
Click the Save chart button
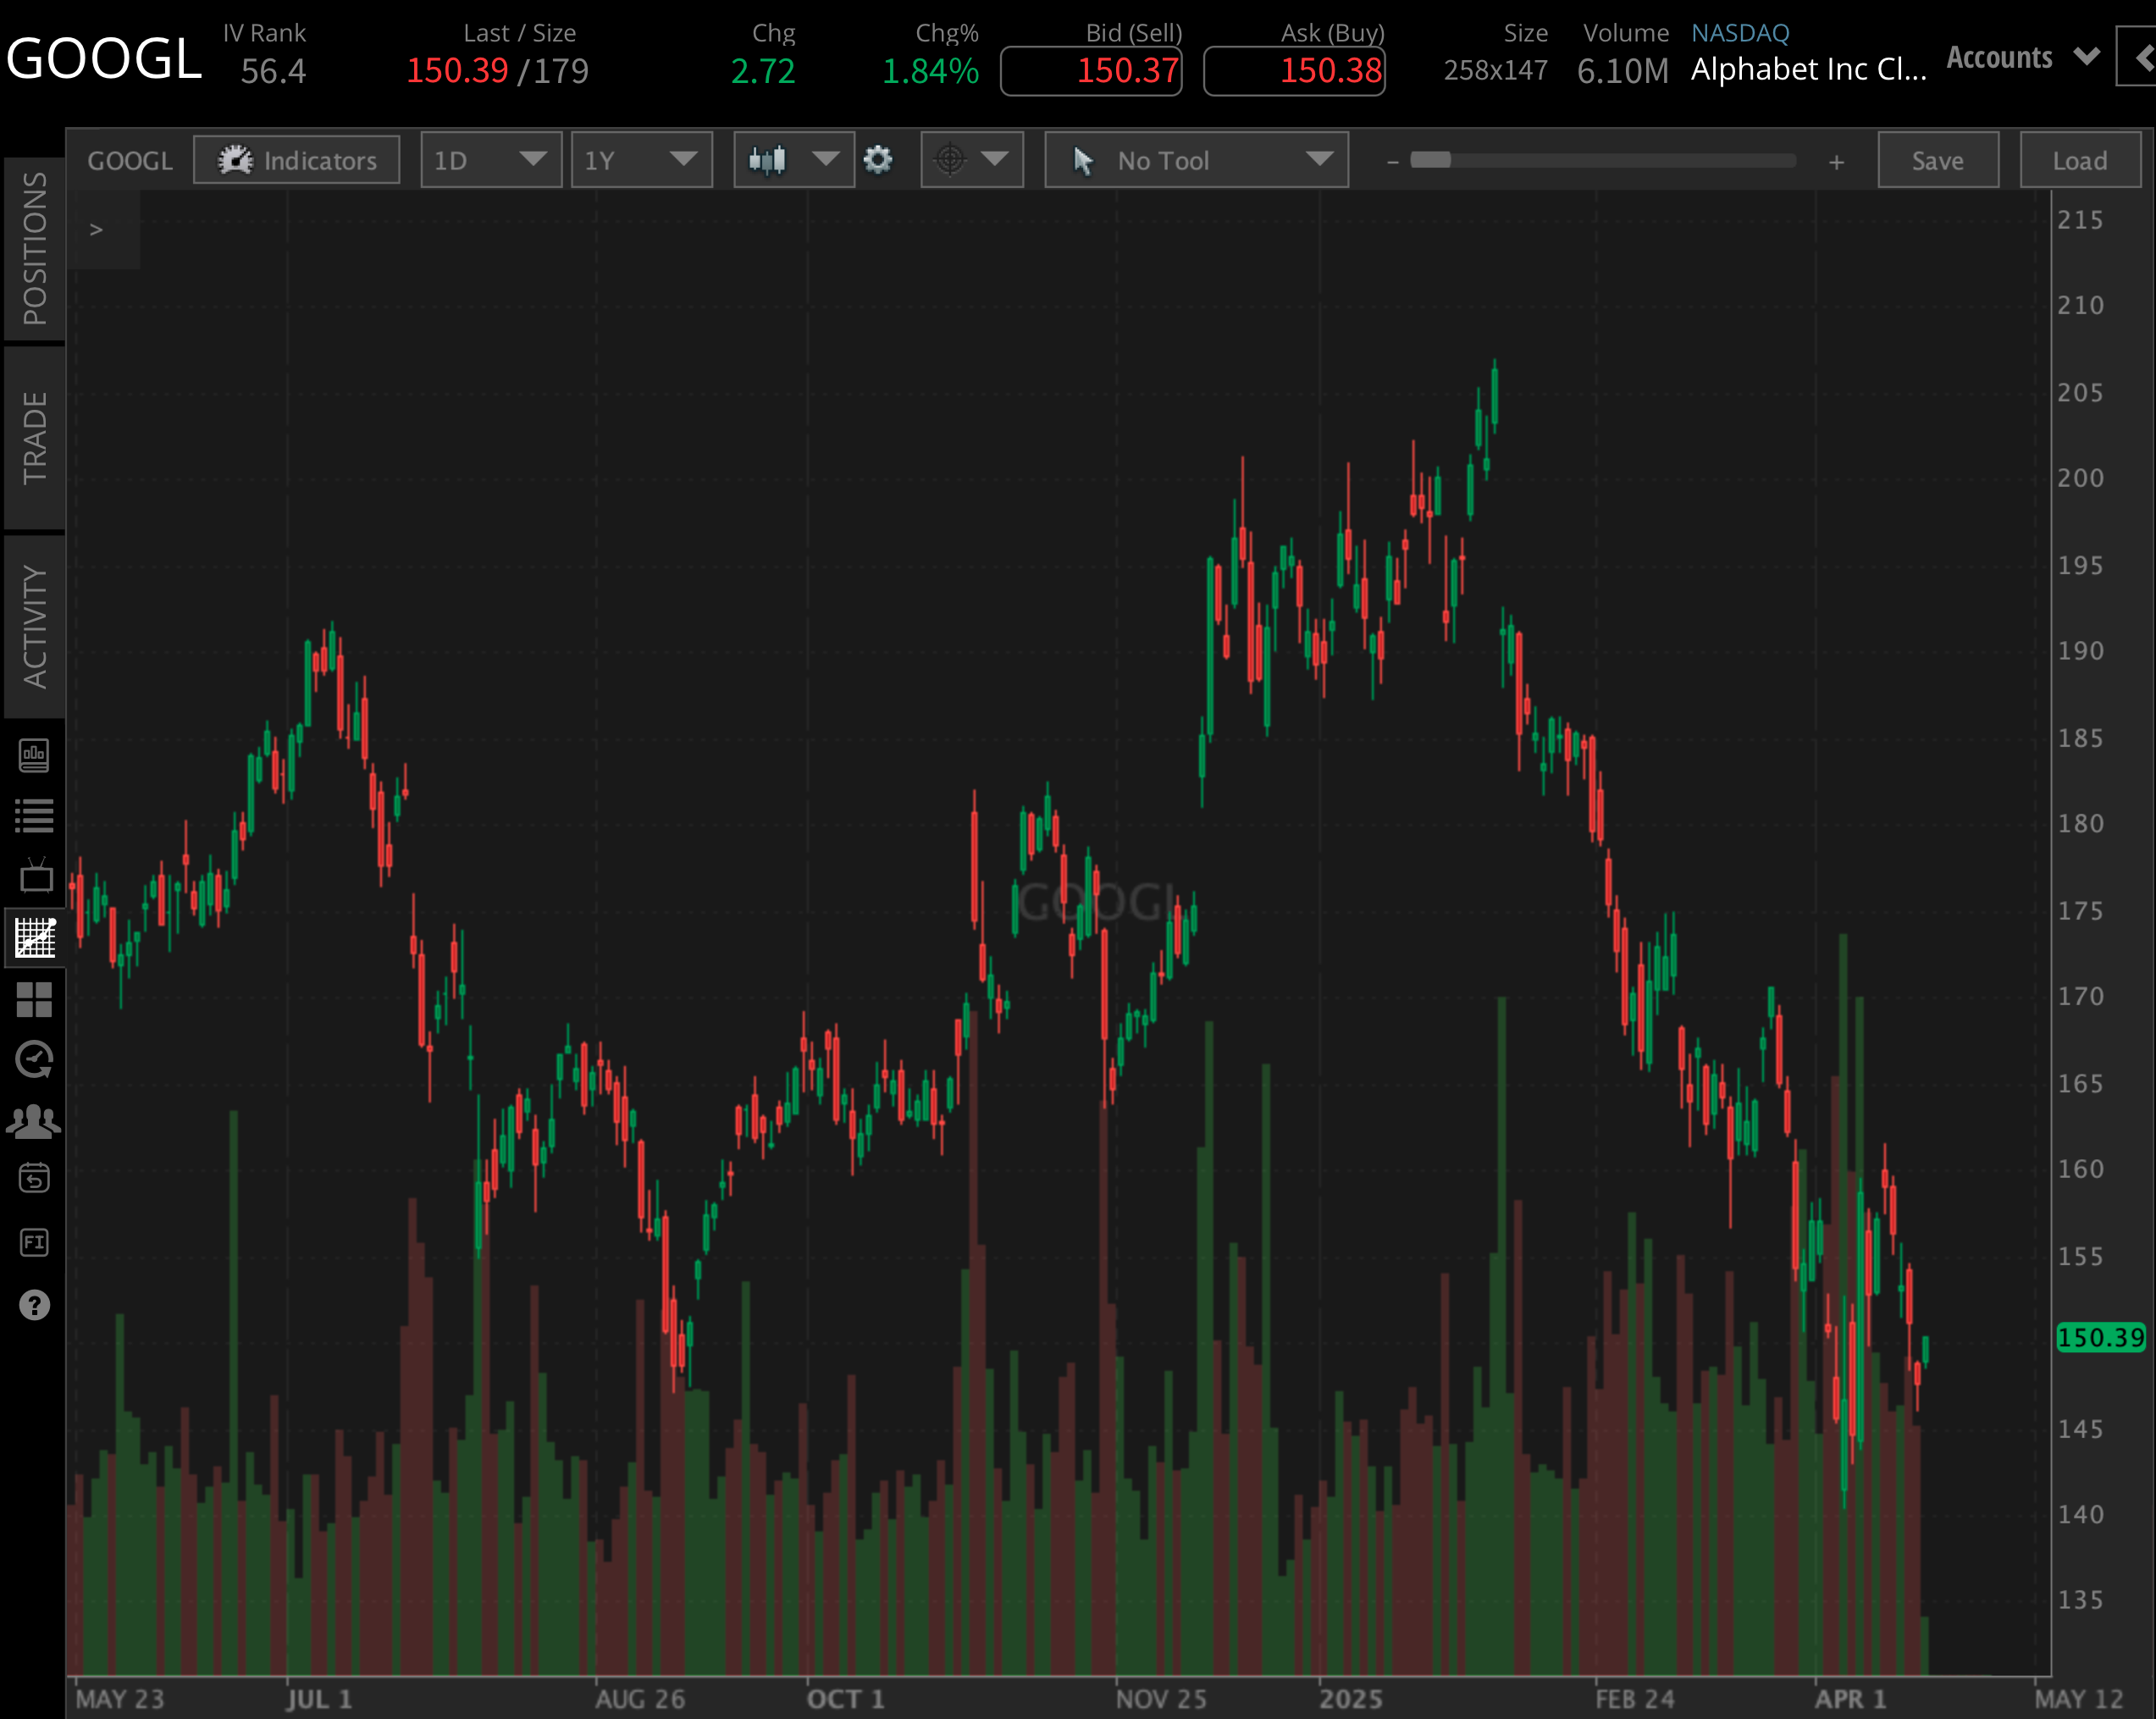click(1937, 159)
